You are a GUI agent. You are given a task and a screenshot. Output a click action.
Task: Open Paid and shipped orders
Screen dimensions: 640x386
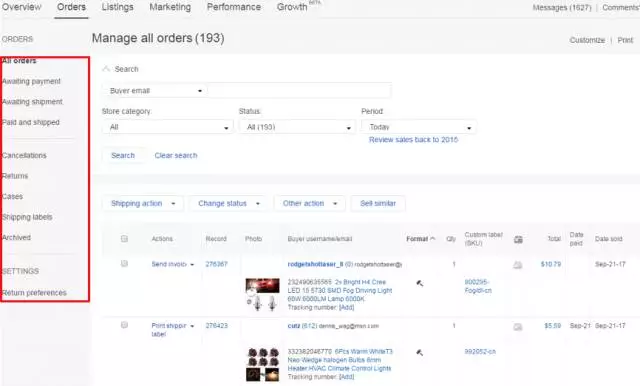pos(31,122)
